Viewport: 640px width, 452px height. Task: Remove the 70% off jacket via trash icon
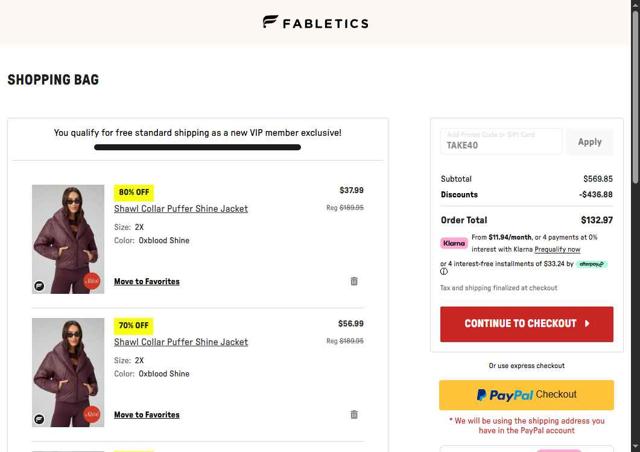click(x=354, y=414)
